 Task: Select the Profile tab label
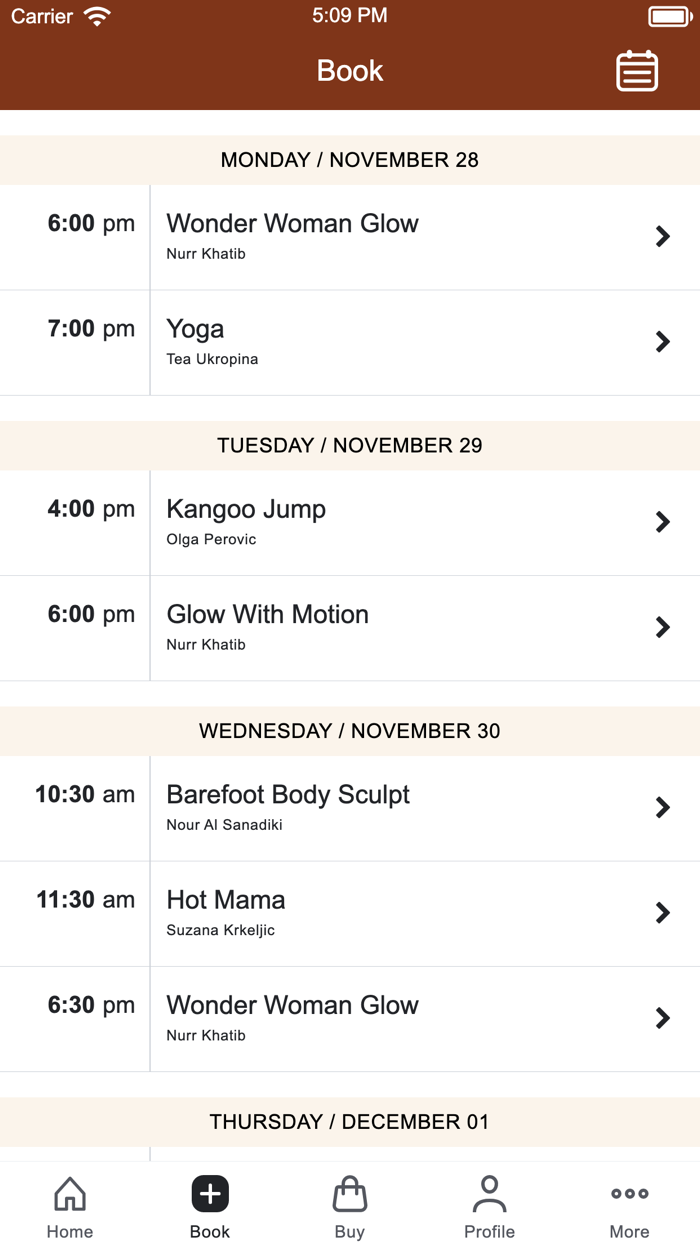(x=490, y=1232)
